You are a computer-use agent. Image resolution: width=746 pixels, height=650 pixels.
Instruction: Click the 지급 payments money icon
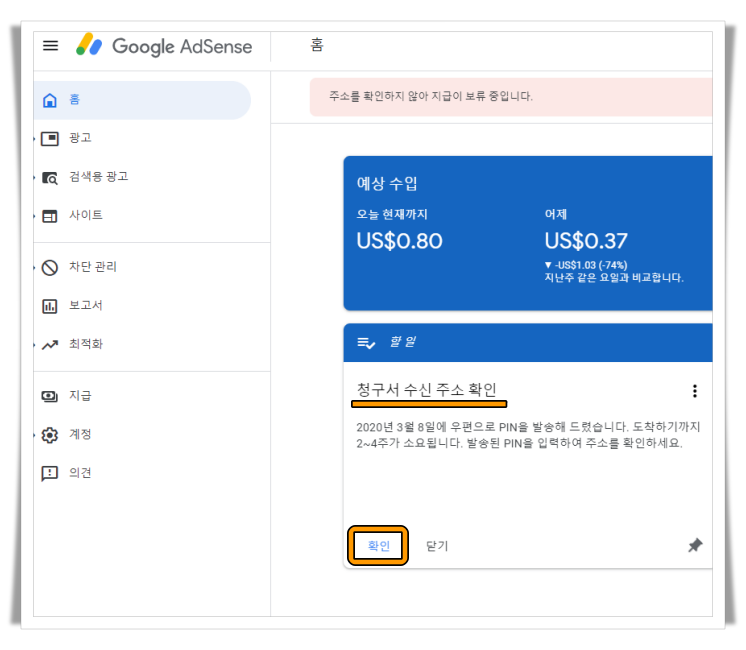tap(50, 396)
